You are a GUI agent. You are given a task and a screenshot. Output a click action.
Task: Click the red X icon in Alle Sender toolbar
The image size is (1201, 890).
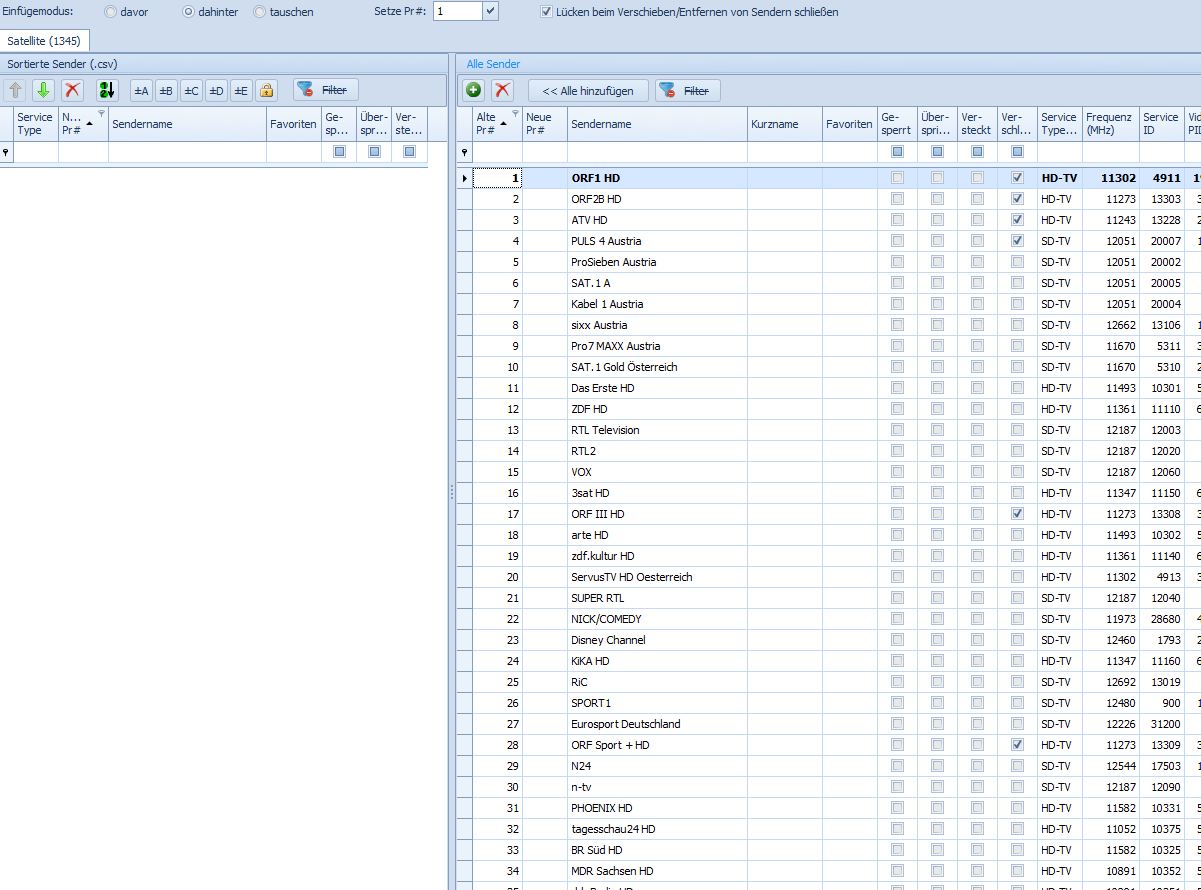(502, 90)
